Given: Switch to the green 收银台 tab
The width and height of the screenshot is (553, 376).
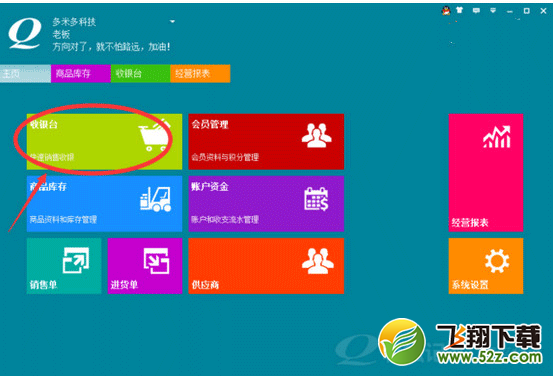Looking at the screenshot, I should coord(140,73).
